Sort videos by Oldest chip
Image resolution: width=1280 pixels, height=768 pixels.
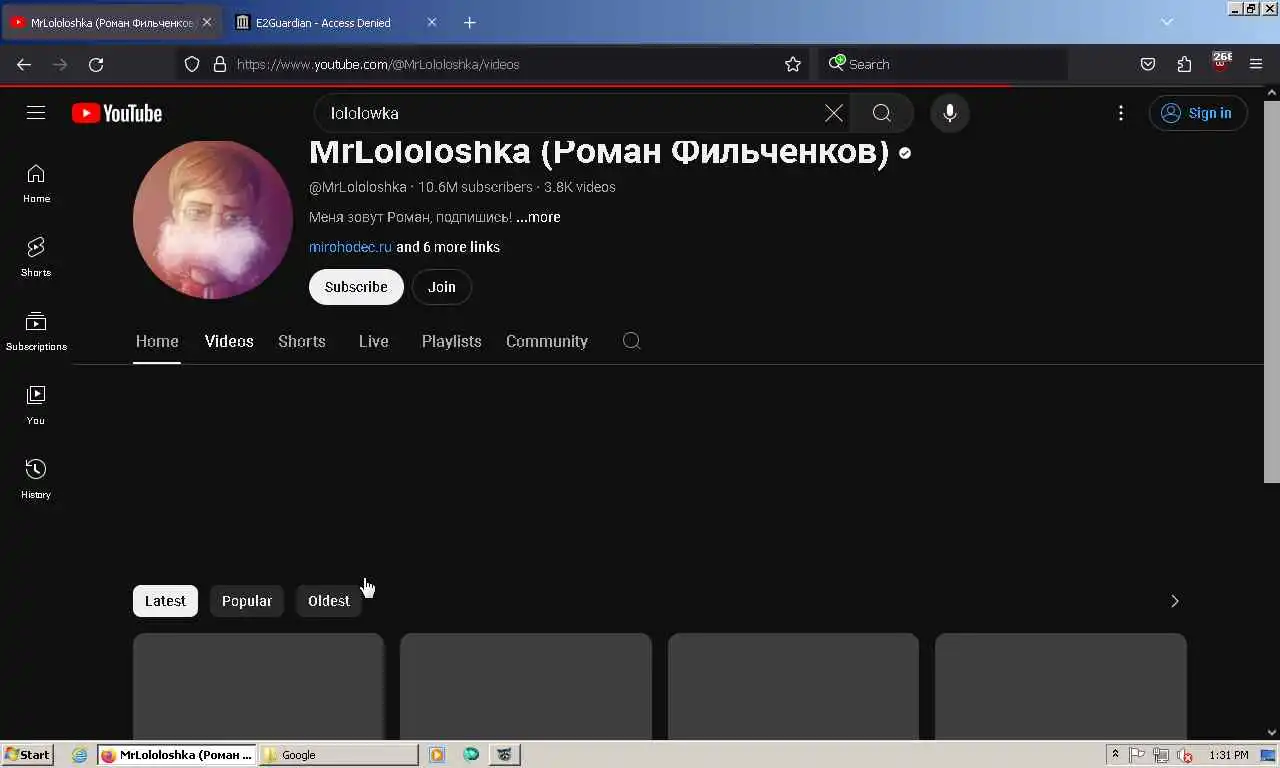(x=329, y=601)
